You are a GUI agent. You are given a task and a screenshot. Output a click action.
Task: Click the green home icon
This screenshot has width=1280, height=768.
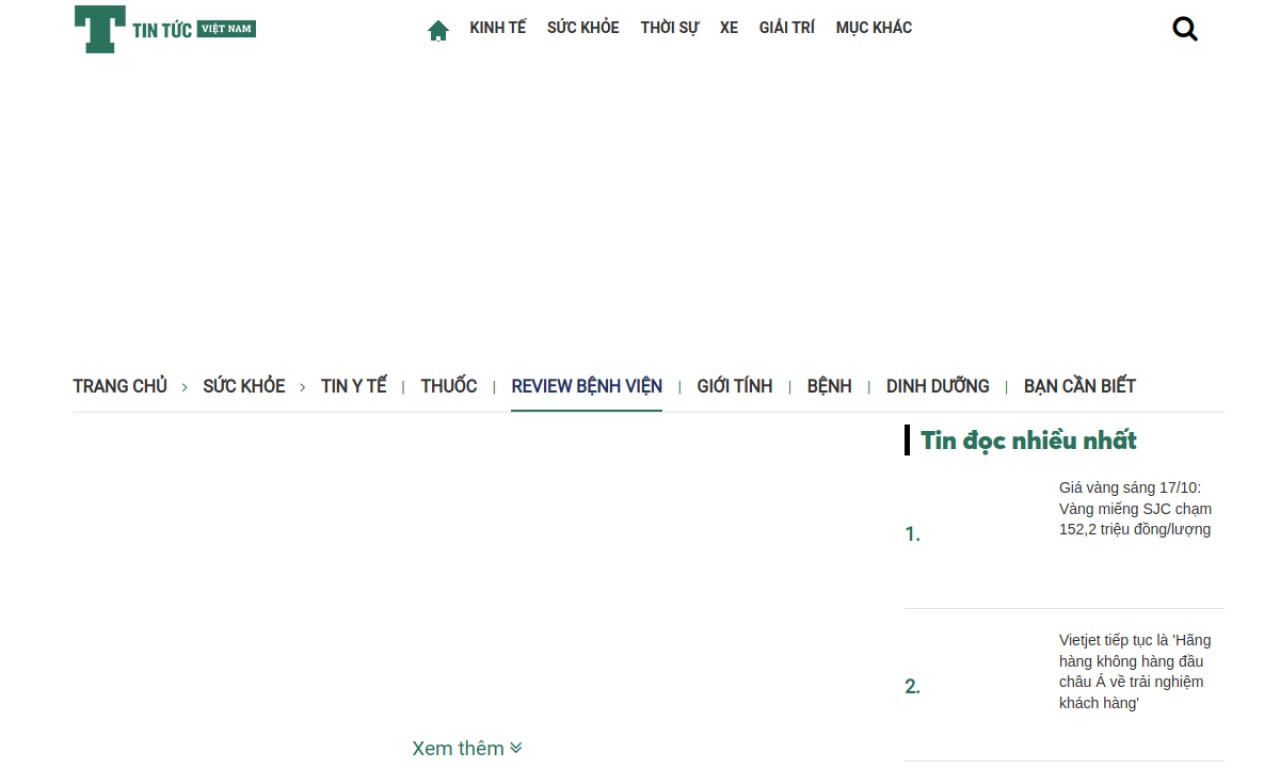tap(438, 30)
